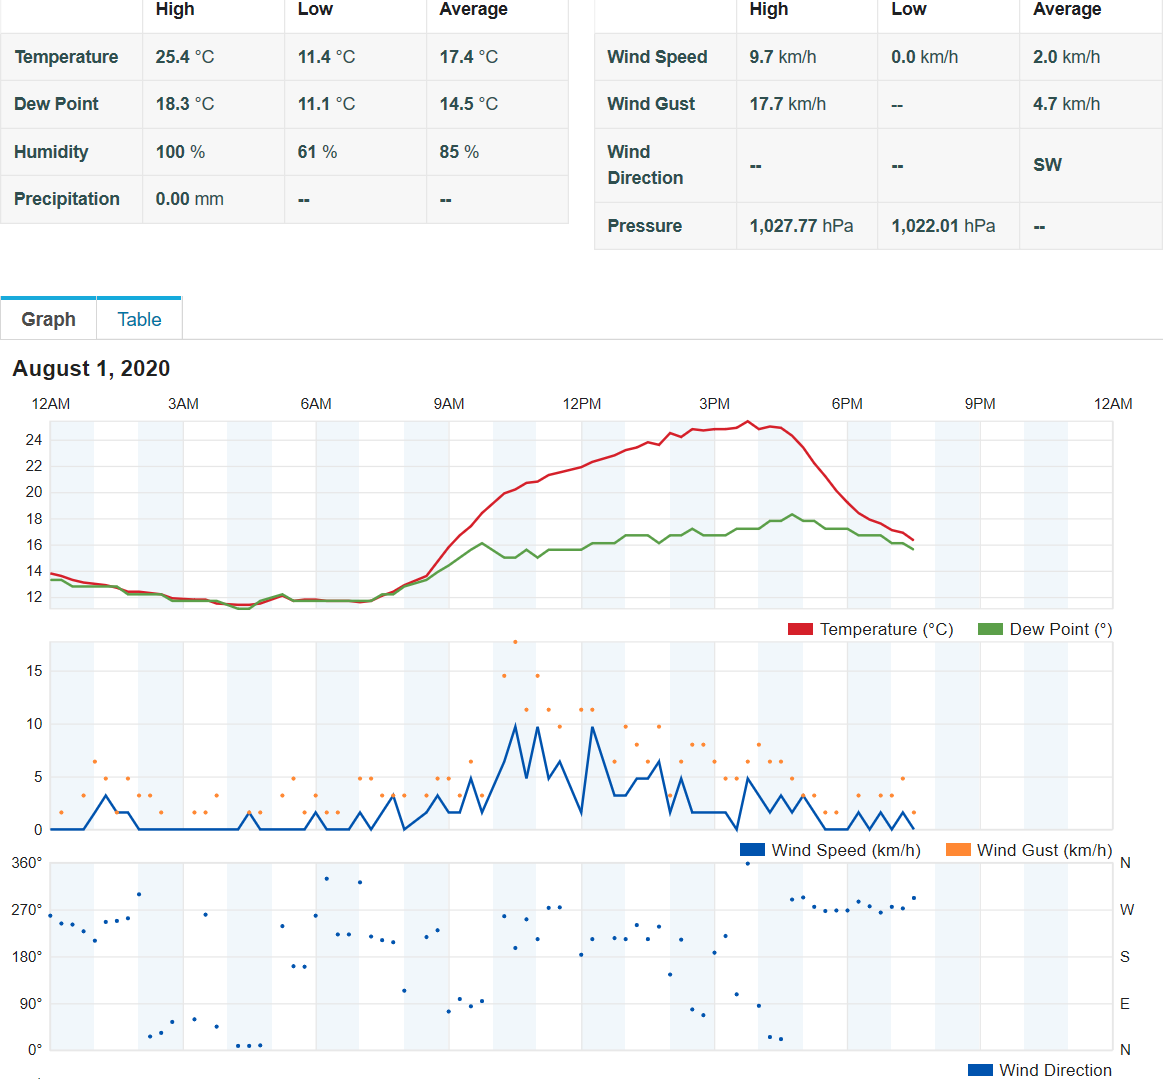Click the 9AM time axis label

pos(449,404)
